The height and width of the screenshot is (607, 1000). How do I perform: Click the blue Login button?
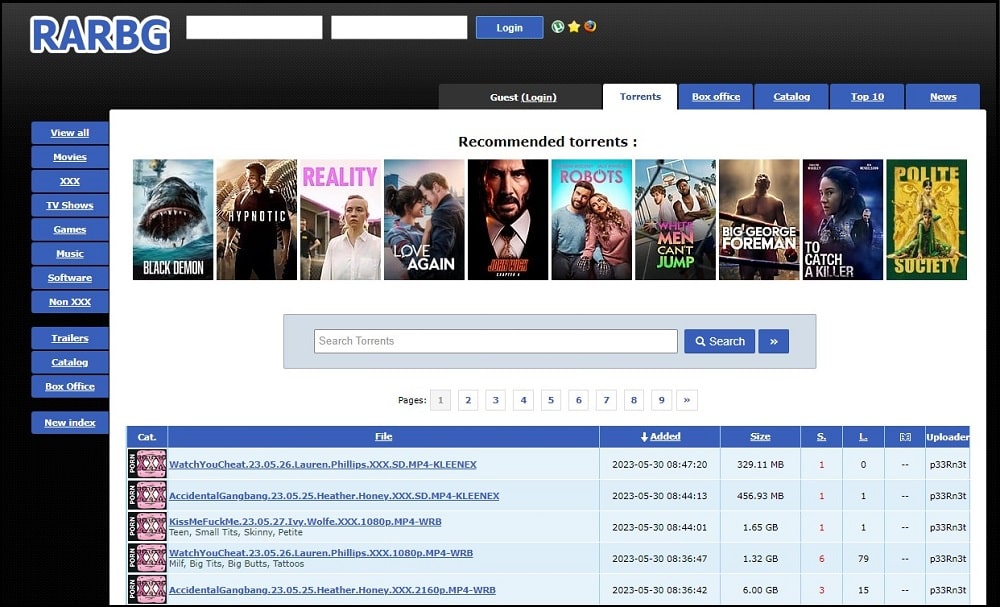(510, 27)
